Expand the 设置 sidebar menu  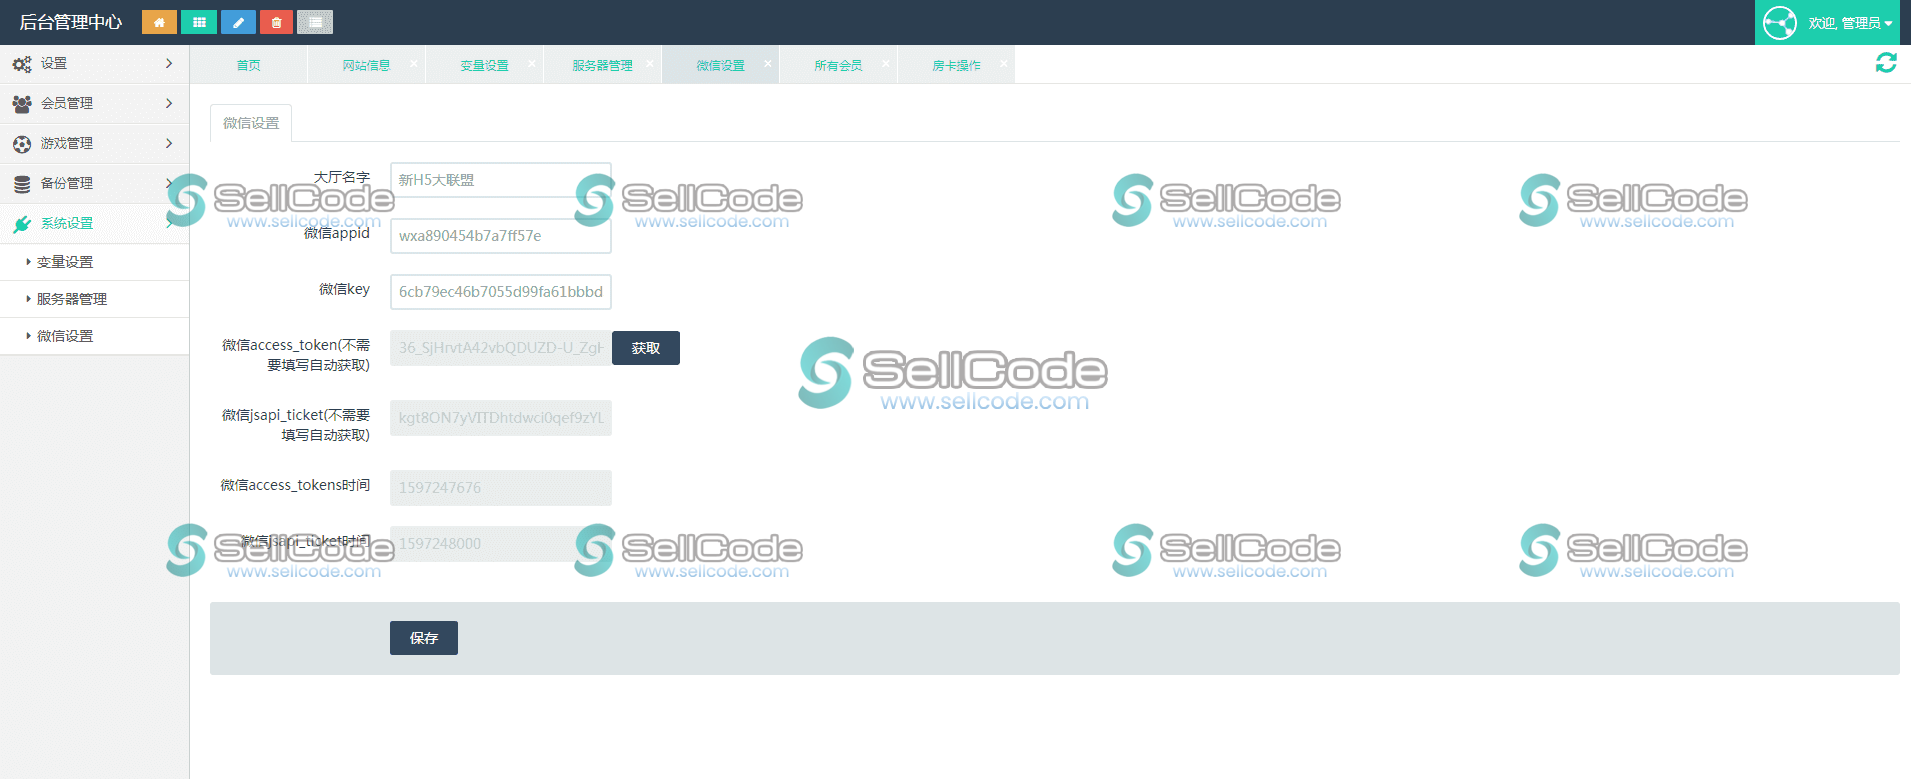94,64
